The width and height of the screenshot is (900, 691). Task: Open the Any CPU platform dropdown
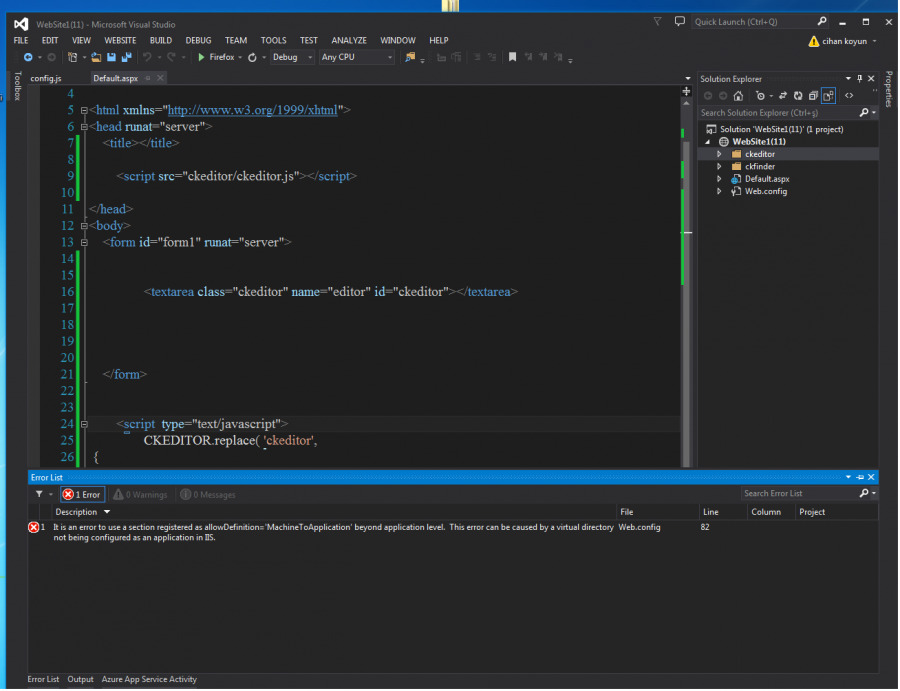[355, 57]
